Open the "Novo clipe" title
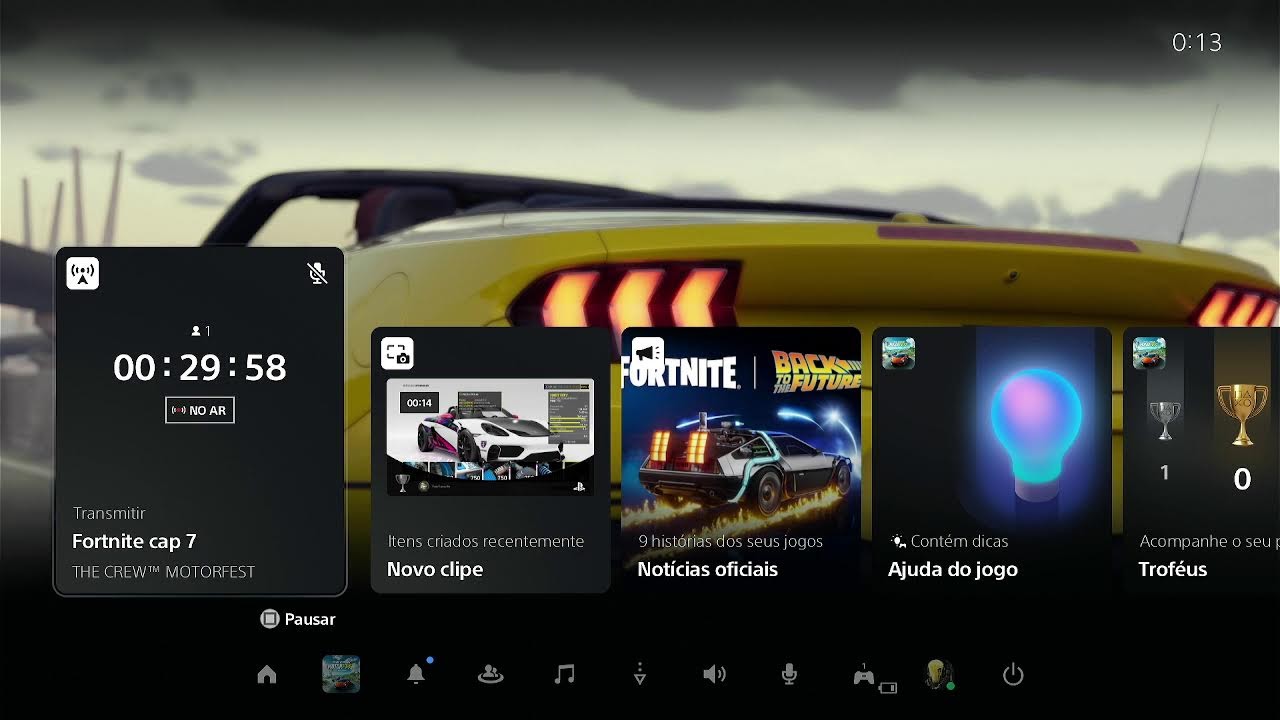 click(435, 570)
